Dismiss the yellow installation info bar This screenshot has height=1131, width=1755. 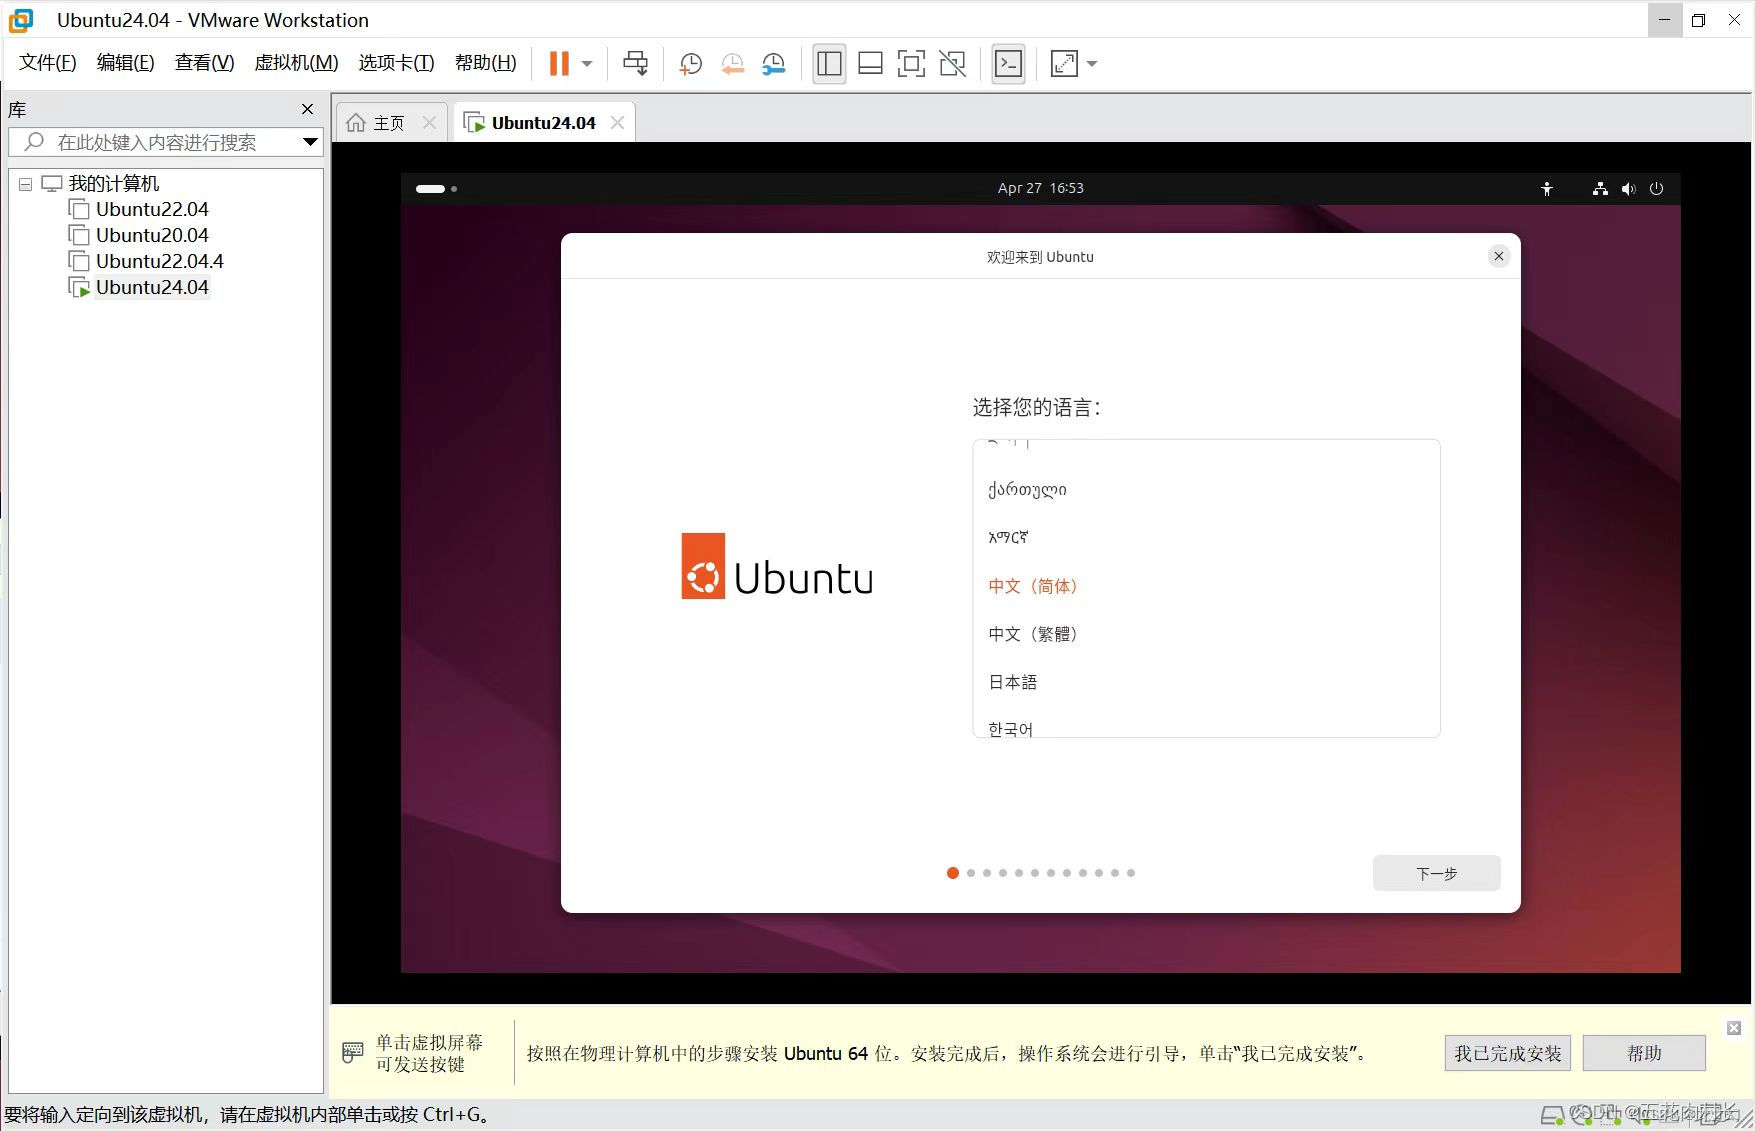click(1734, 1028)
